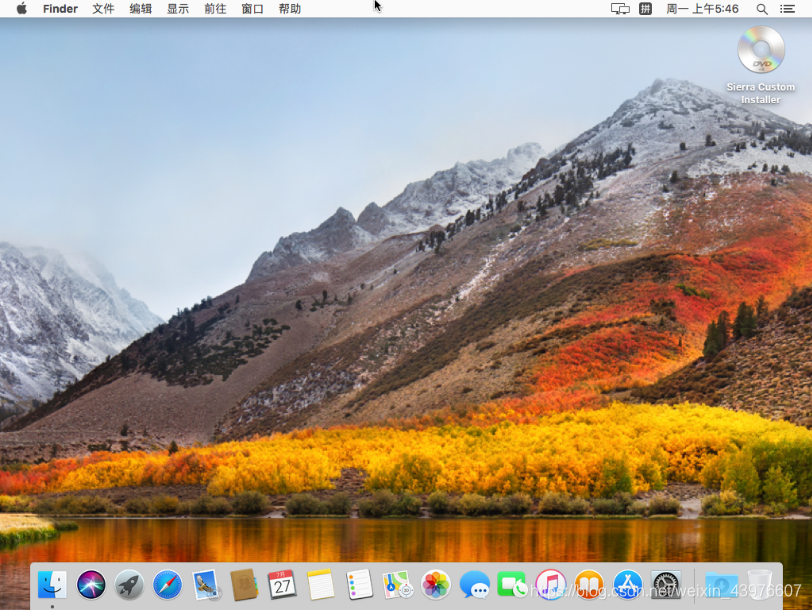The image size is (812, 610).
Task: Open Spotlight search magnifier icon
Action: click(x=762, y=9)
